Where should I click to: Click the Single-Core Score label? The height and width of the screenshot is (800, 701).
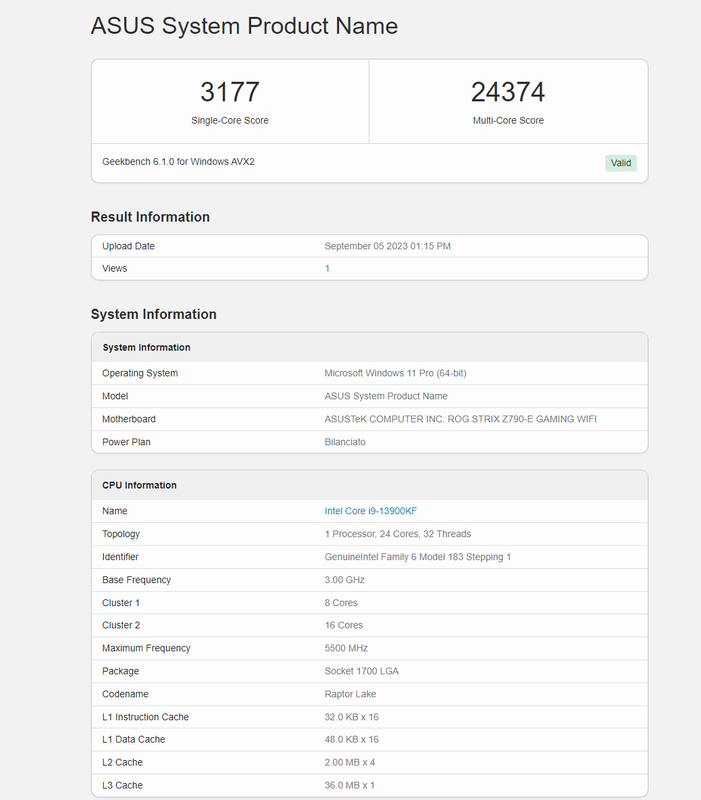[230, 120]
